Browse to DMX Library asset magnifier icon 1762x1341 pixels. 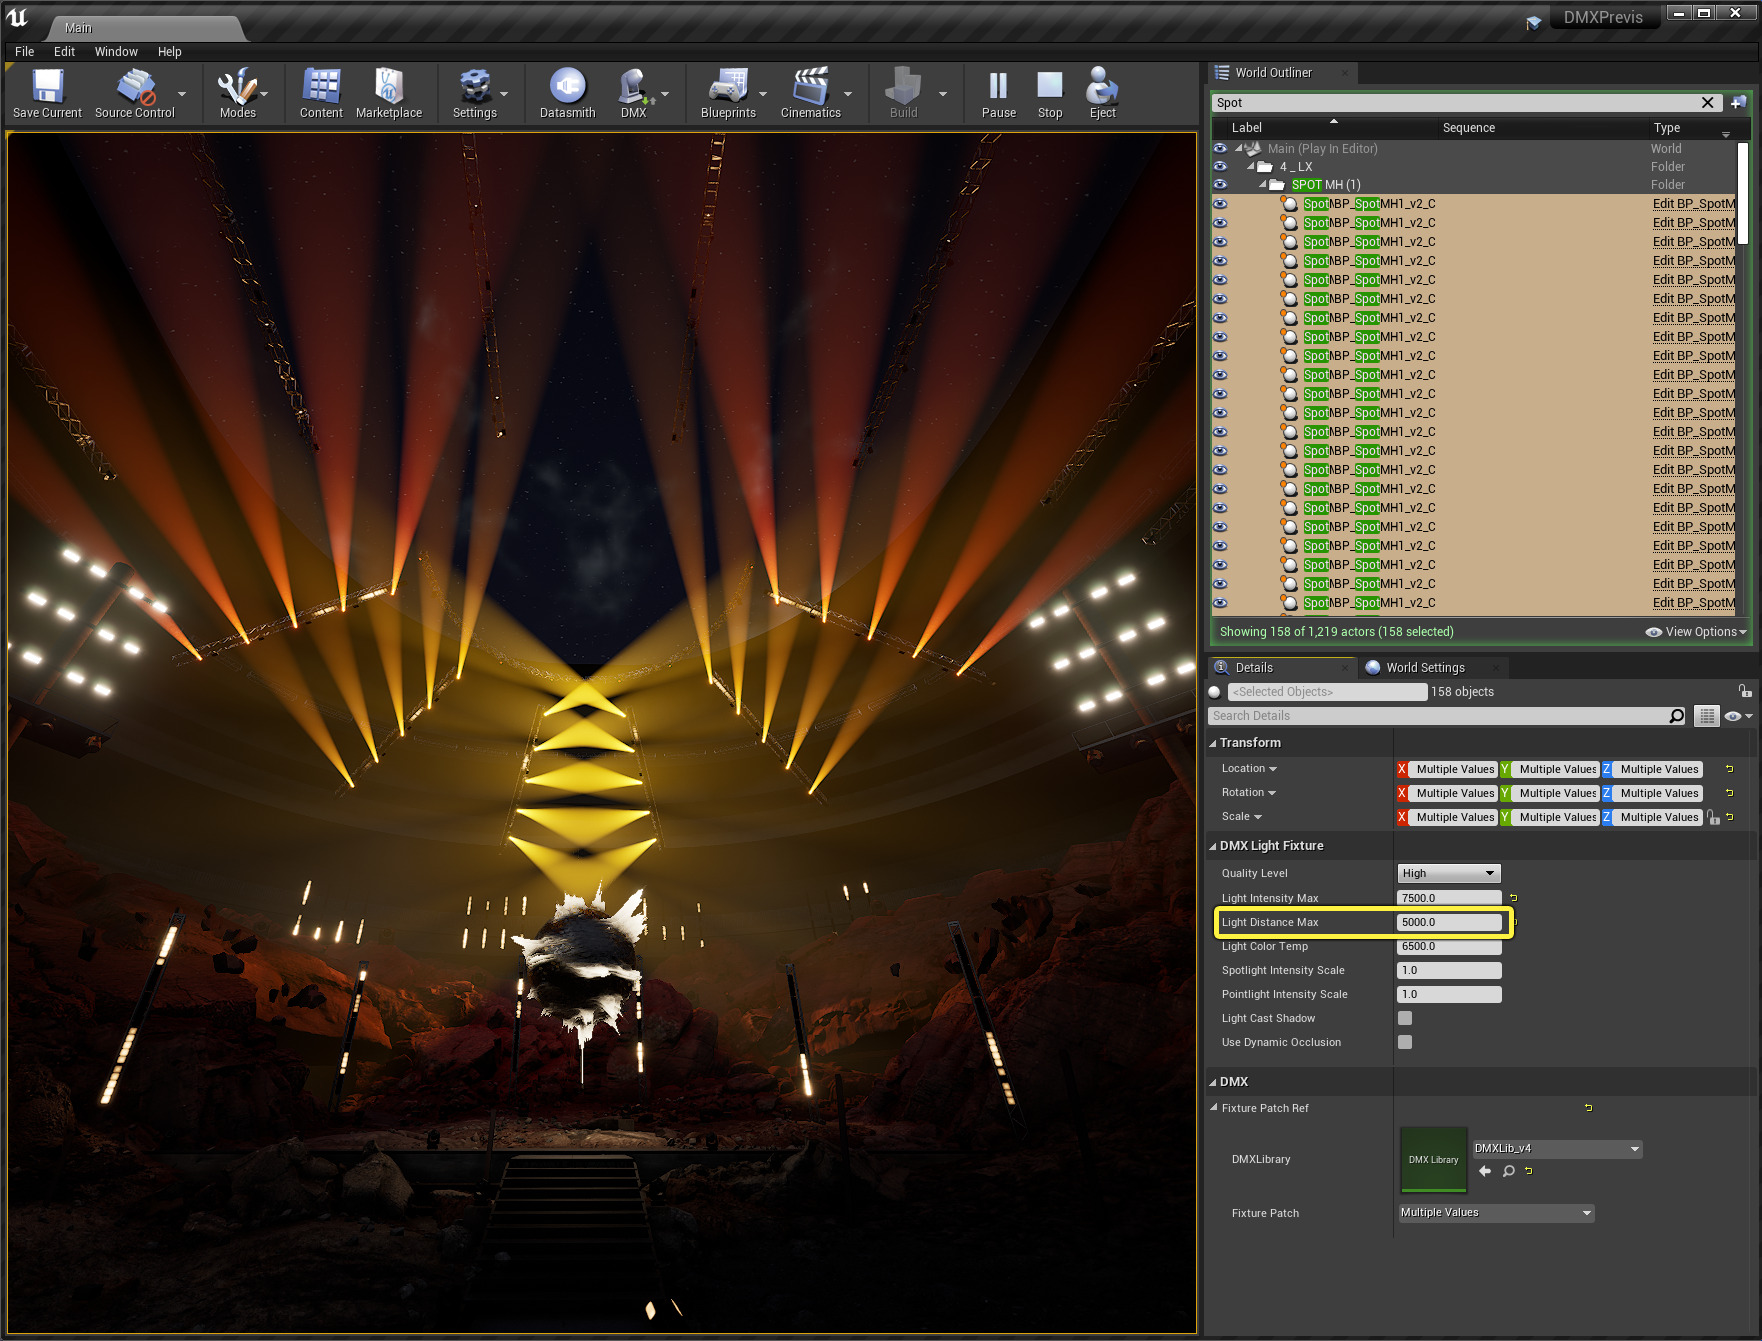(1508, 1171)
